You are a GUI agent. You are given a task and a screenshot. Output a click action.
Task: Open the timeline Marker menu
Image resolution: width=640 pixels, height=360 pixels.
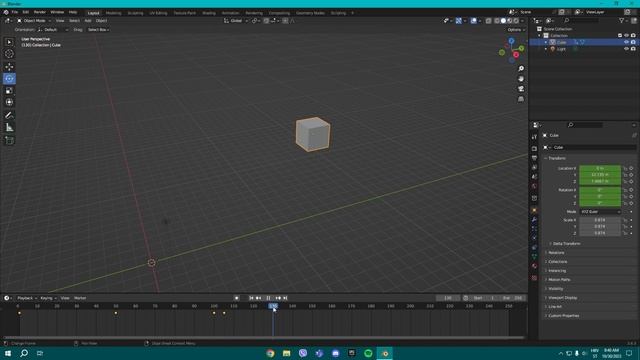pyautogui.click(x=80, y=298)
